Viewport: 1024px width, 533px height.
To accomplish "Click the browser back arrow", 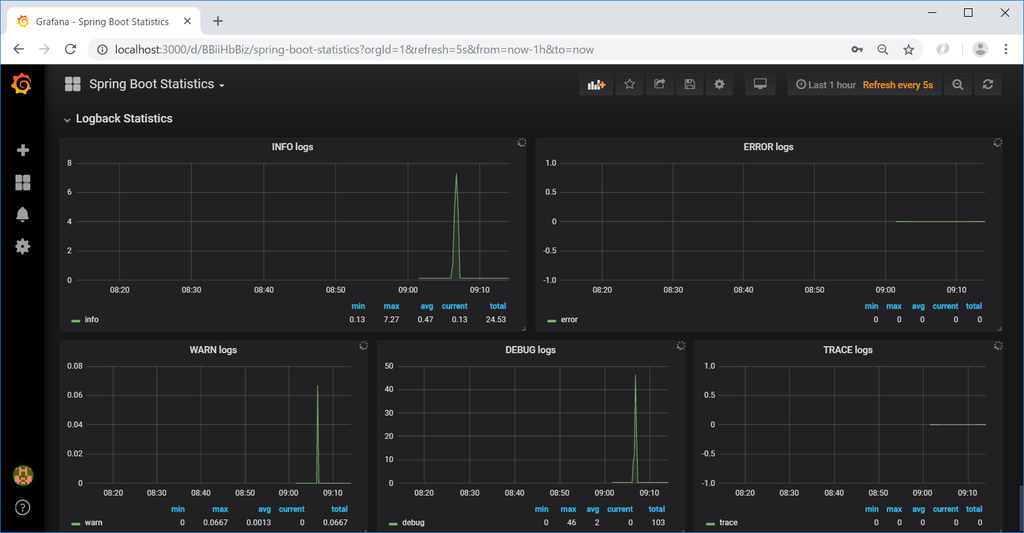I will tap(19, 49).
